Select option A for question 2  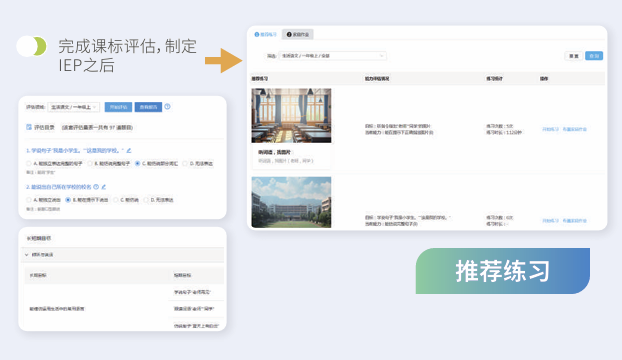(29, 200)
